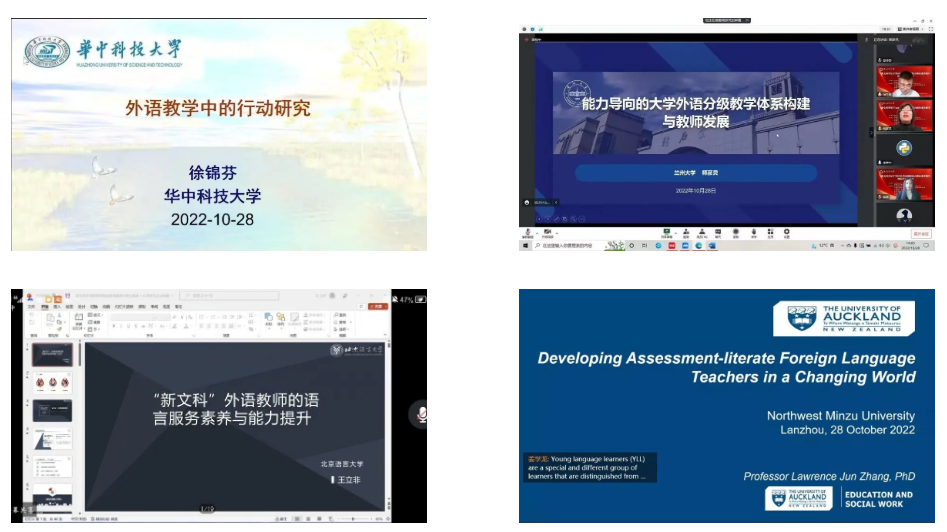947x532 pixels.
Task: Select the long-haired woman's video thumbnail
Action: (x=904, y=185)
